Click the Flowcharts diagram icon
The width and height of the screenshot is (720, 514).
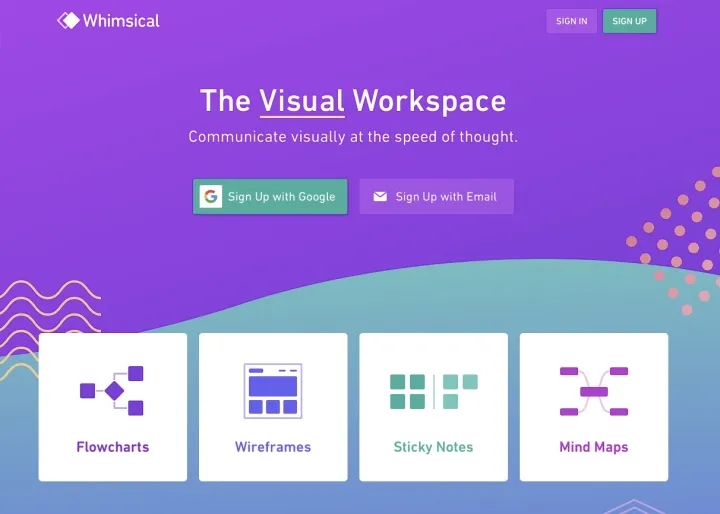(112, 390)
